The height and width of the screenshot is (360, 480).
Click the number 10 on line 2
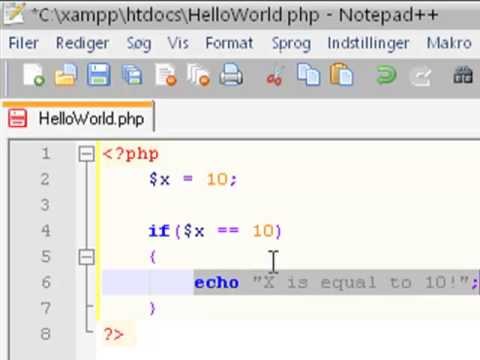[x=217, y=179]
